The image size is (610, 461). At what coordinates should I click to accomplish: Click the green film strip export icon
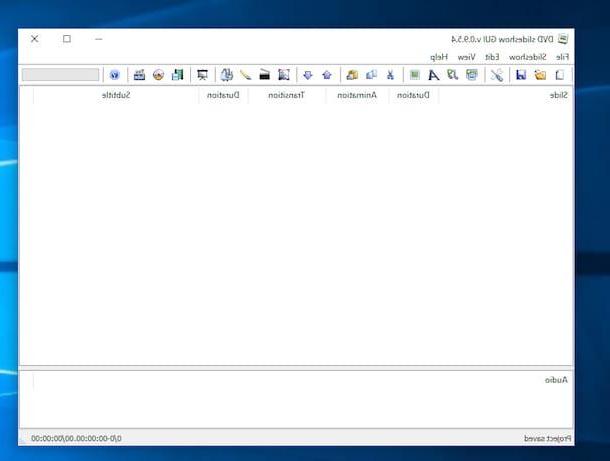177,75
